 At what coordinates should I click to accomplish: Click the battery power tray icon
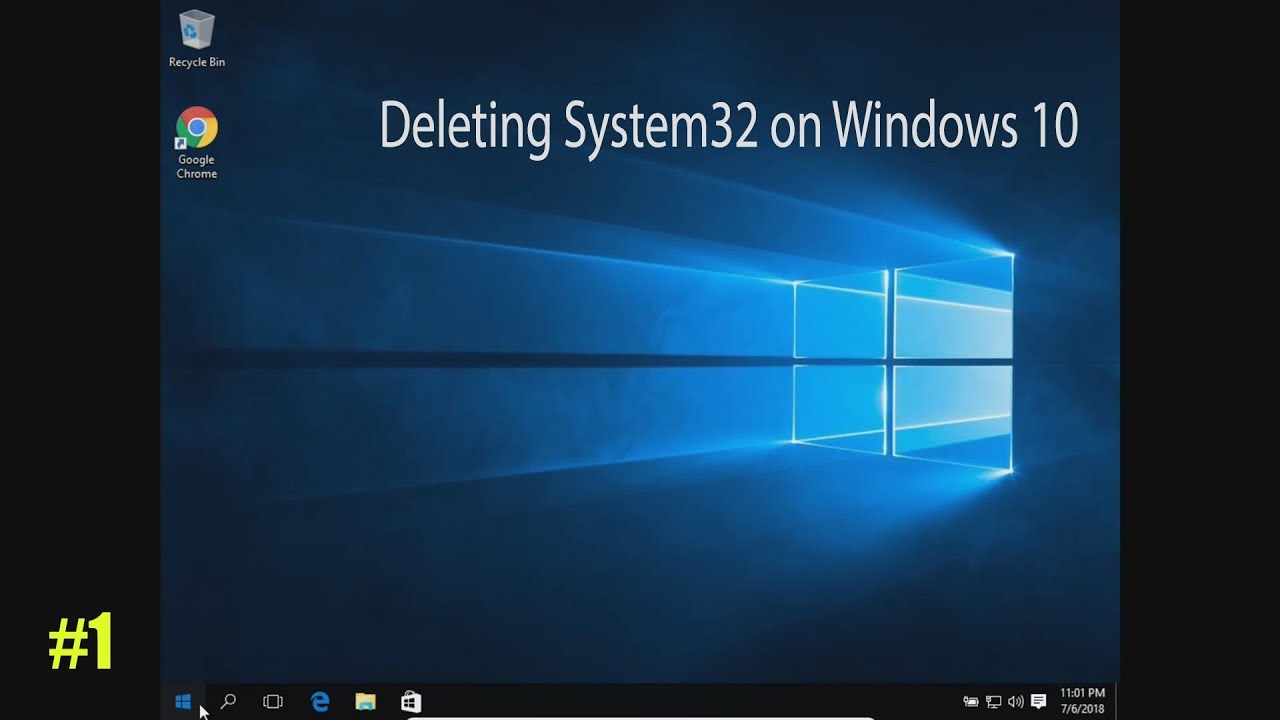pos(971,702)
